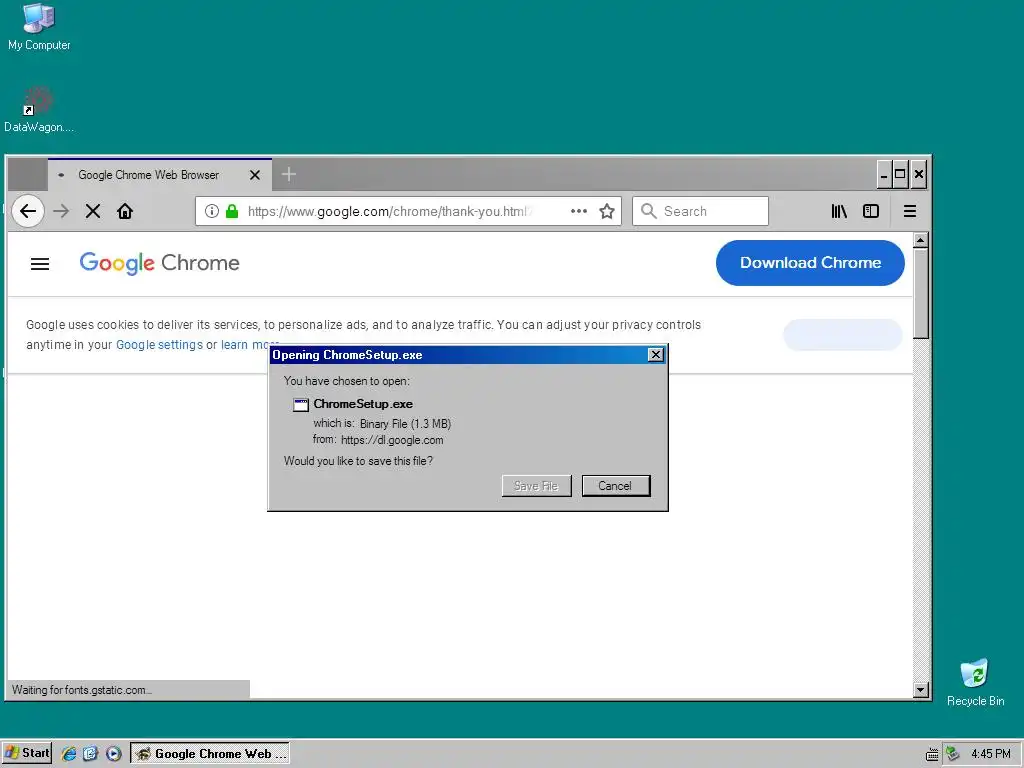1024x768 pixels.
Task: Open the Google settings link
Action: click(x=159, y=345)
